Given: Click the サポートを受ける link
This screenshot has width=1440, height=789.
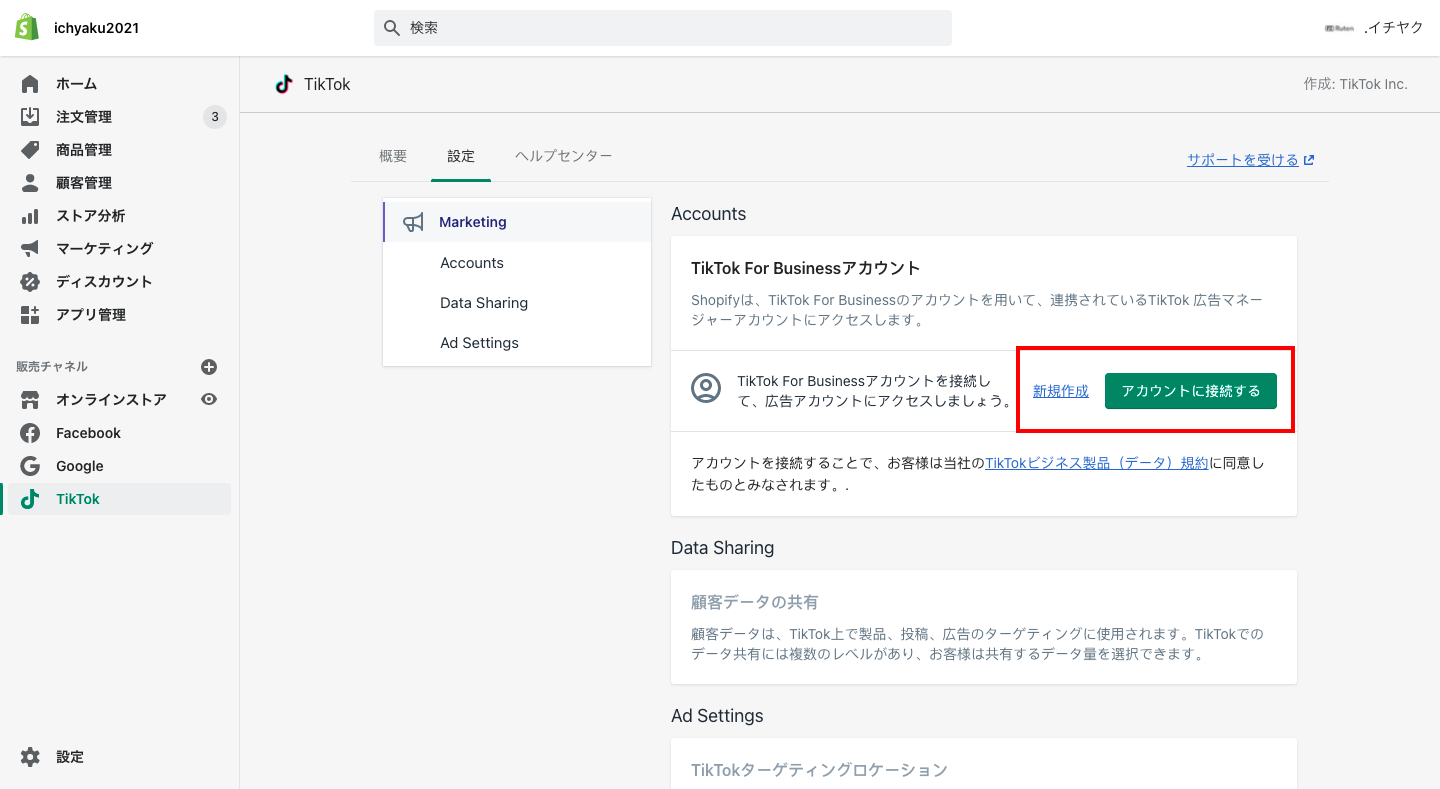Looking at the screenshot, I should click(x=1243, y=160).
